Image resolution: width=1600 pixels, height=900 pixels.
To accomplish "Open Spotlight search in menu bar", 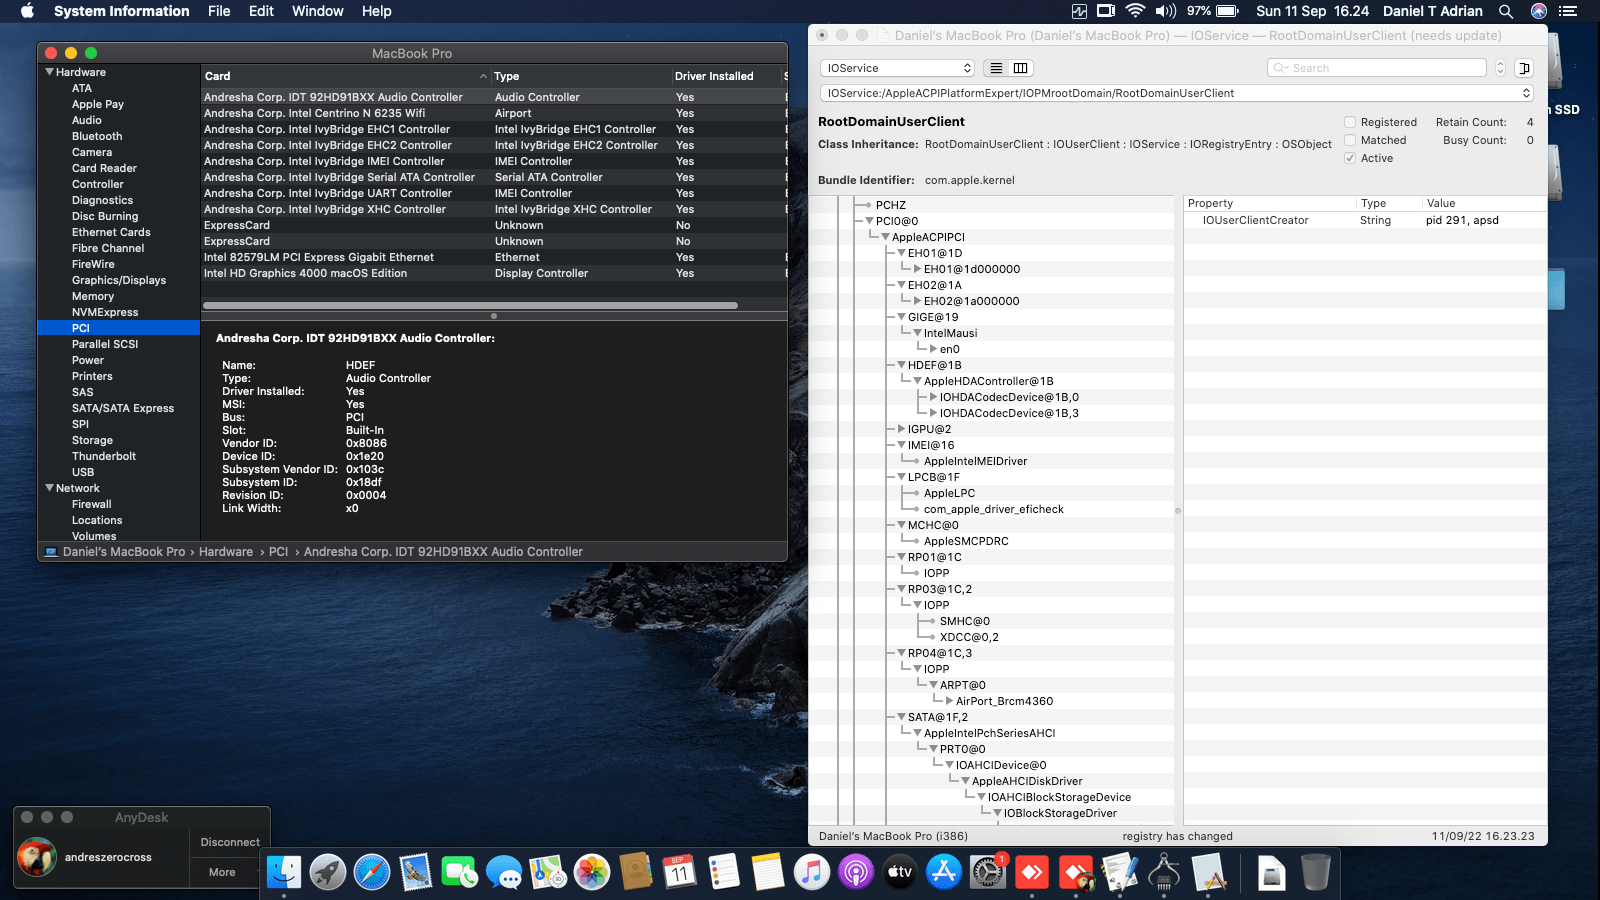I will point(1506,11).
